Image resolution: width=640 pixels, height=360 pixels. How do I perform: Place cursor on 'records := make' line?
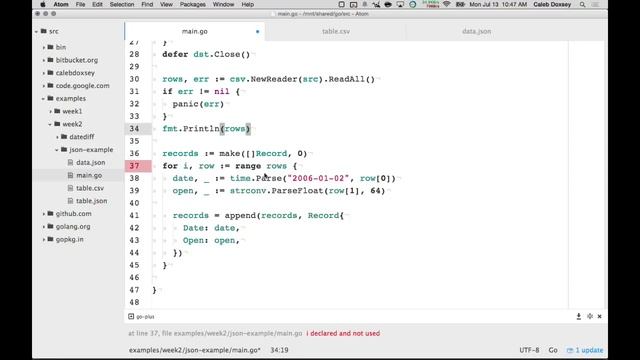[234, 154]
